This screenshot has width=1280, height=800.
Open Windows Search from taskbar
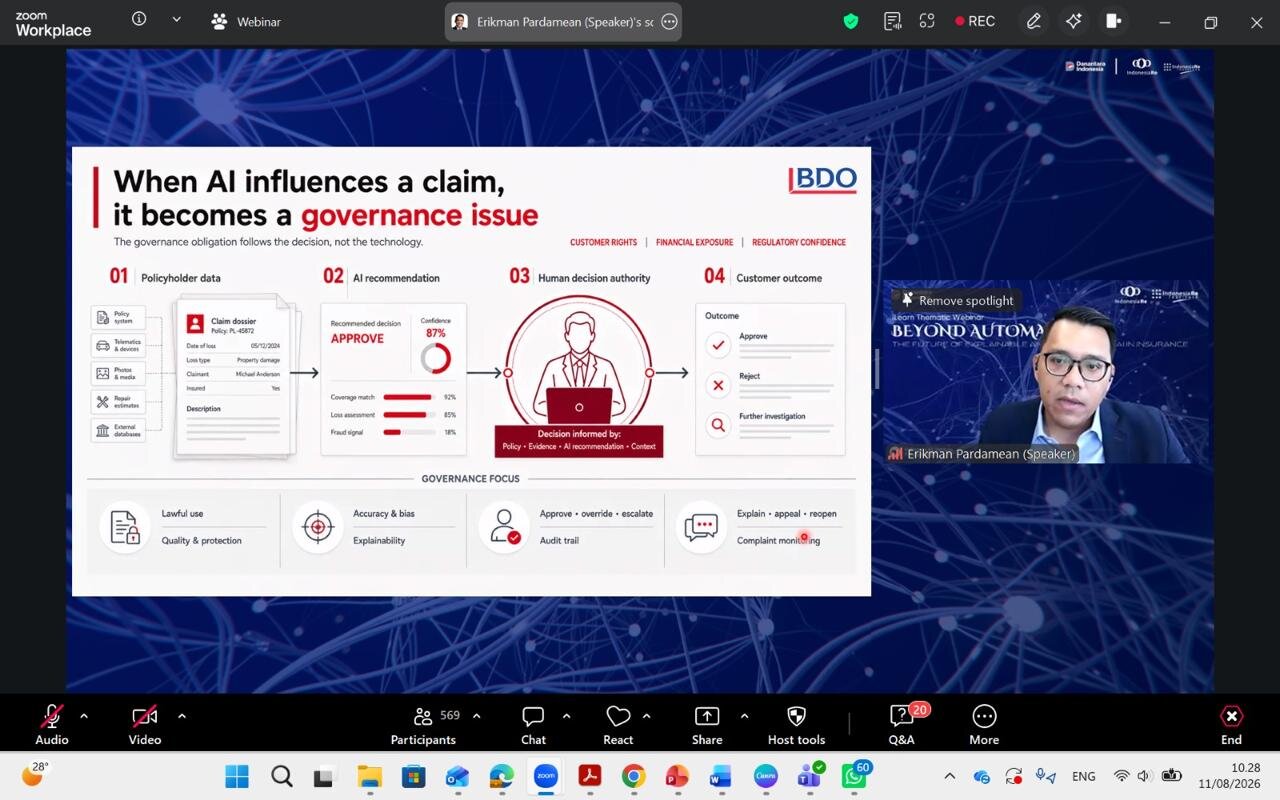[281, 777]
